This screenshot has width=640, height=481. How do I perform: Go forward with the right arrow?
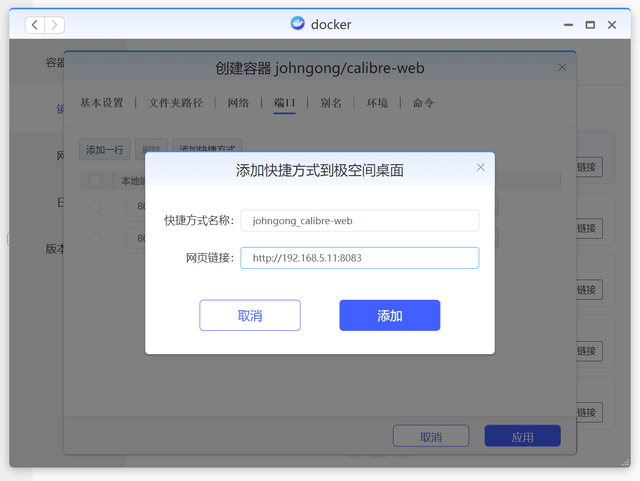pos(54,25)
